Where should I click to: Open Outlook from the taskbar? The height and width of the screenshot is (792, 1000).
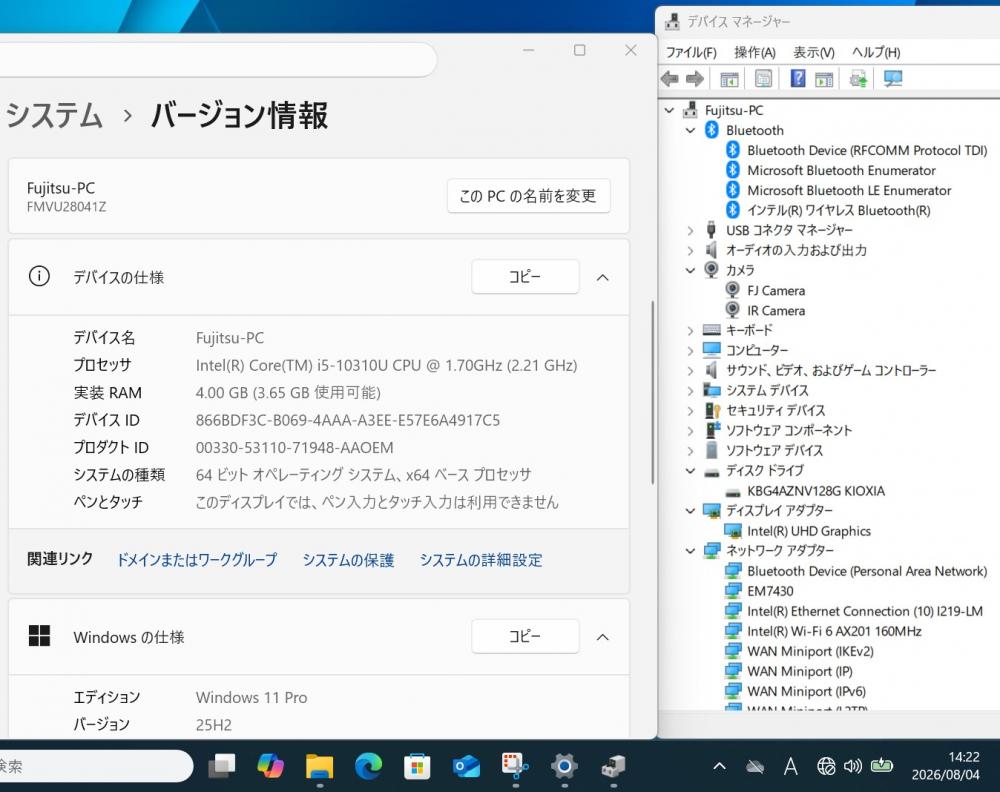[466, 765]
